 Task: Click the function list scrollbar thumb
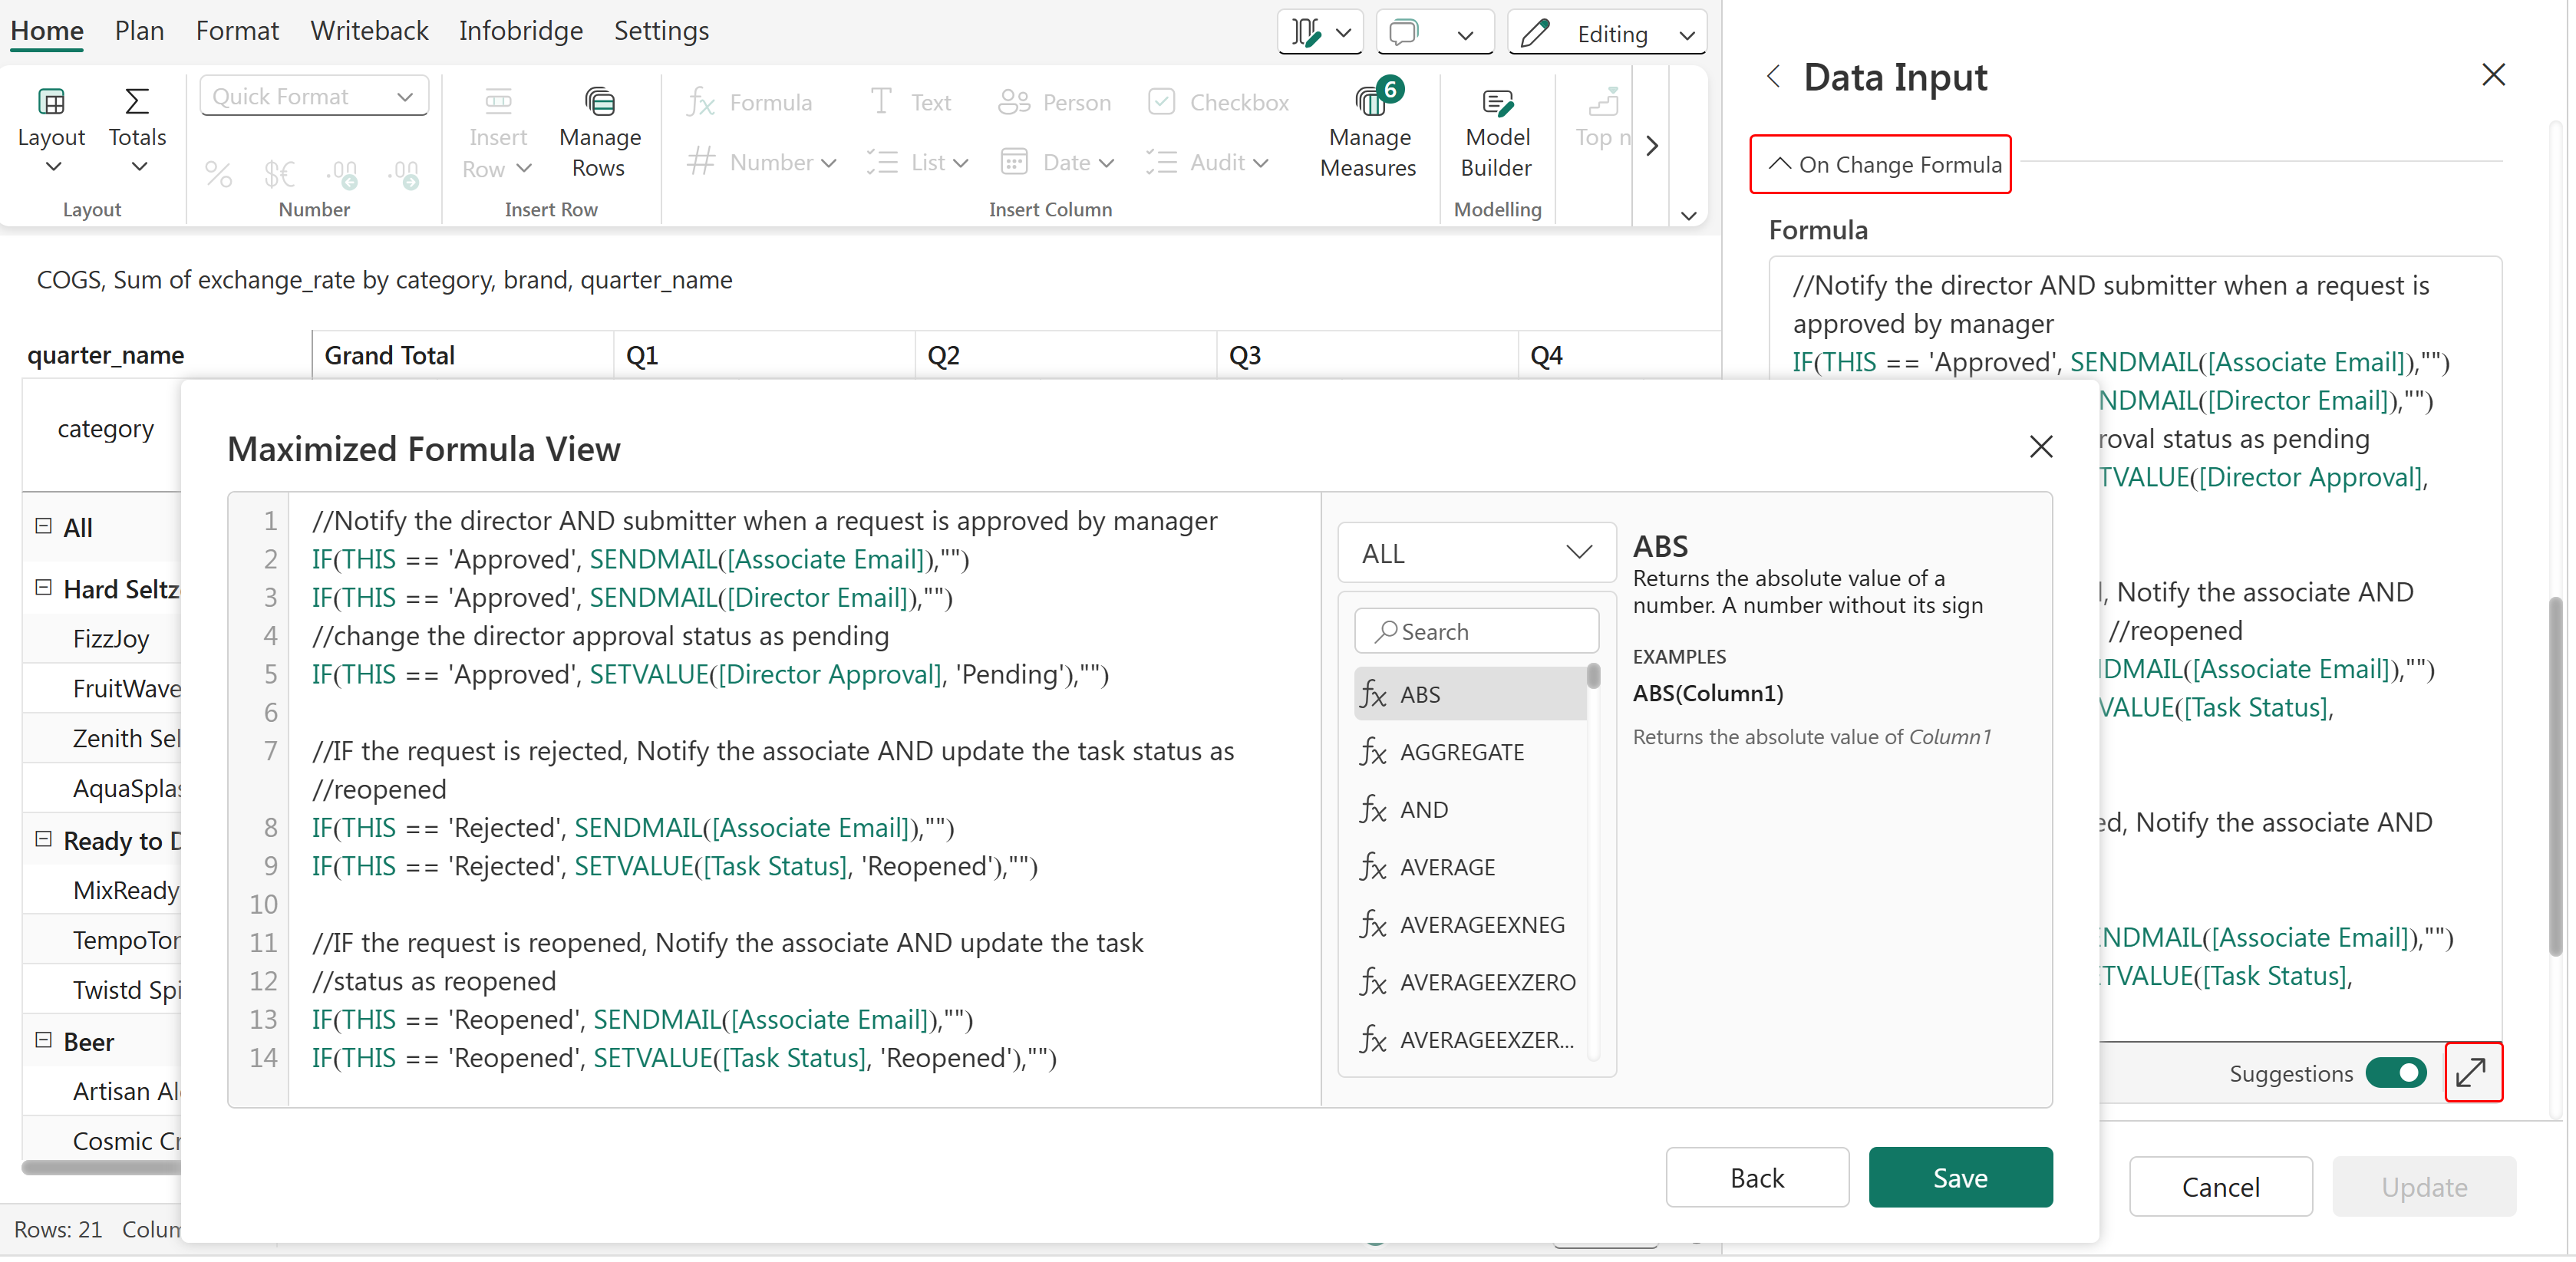coord(1593,677)
